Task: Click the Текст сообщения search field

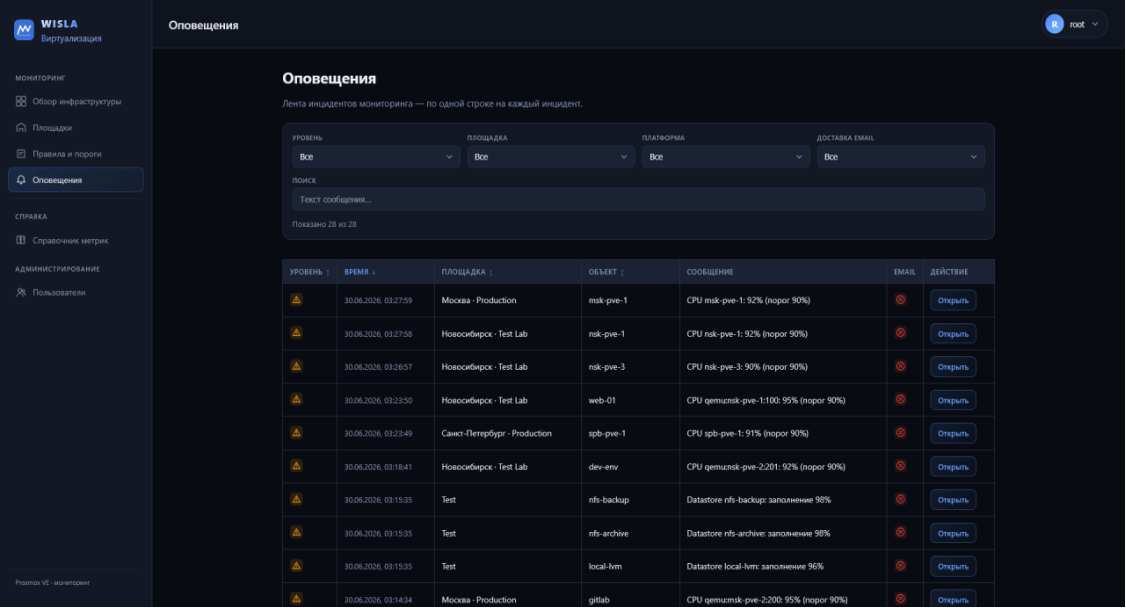Action: point(638,200)
